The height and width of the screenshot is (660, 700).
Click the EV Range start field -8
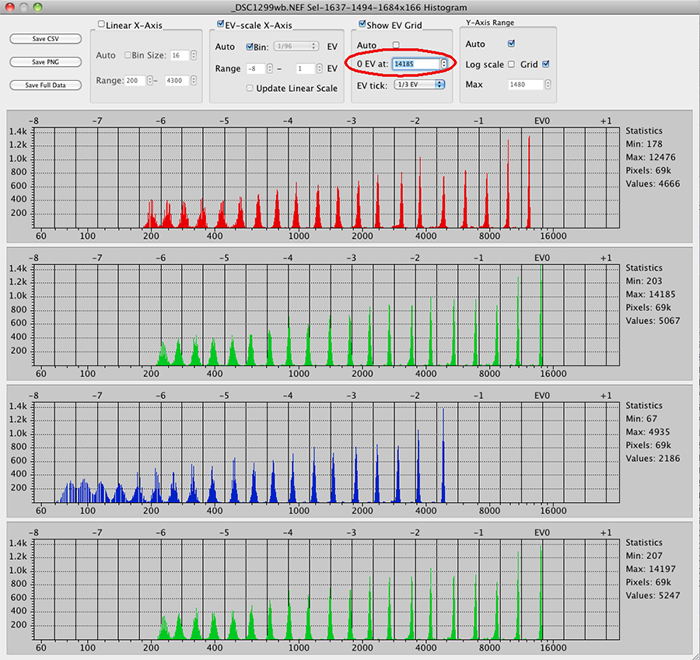coord(256,69)
